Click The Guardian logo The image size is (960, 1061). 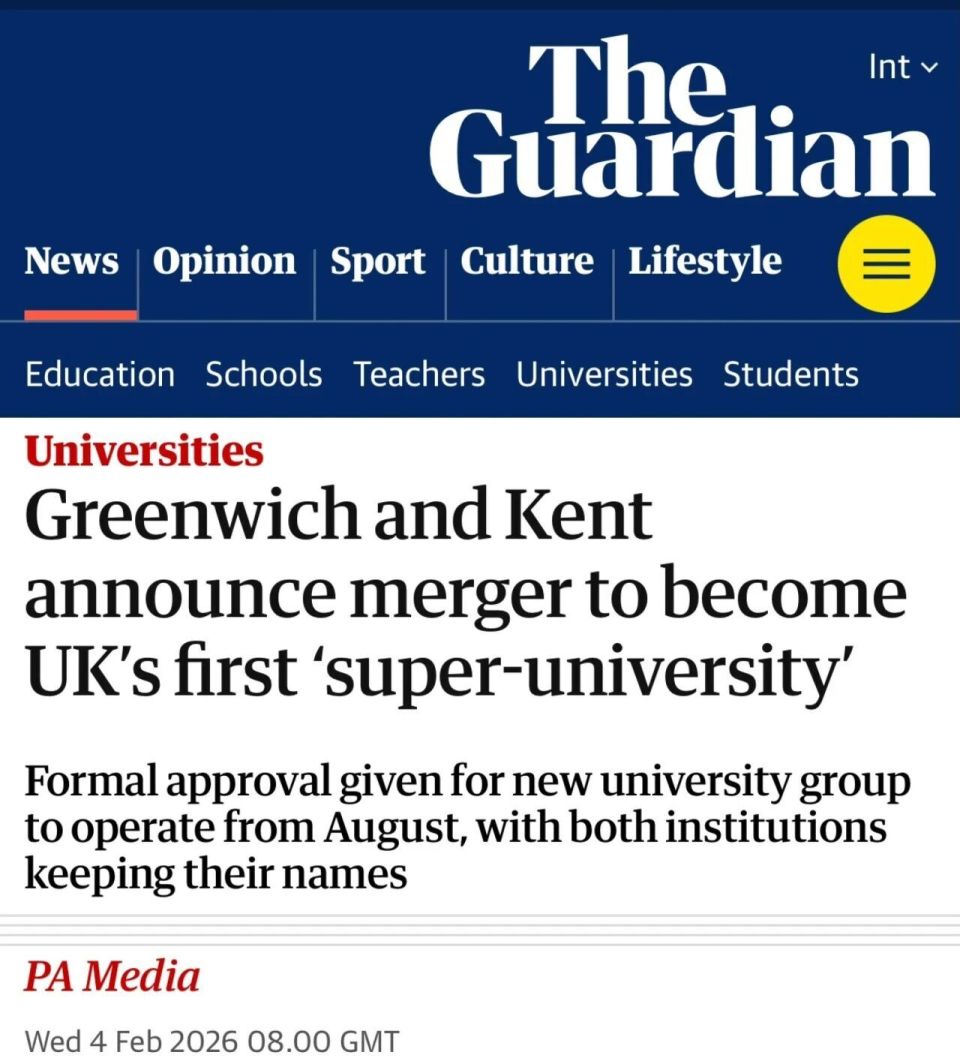[682, 120]
